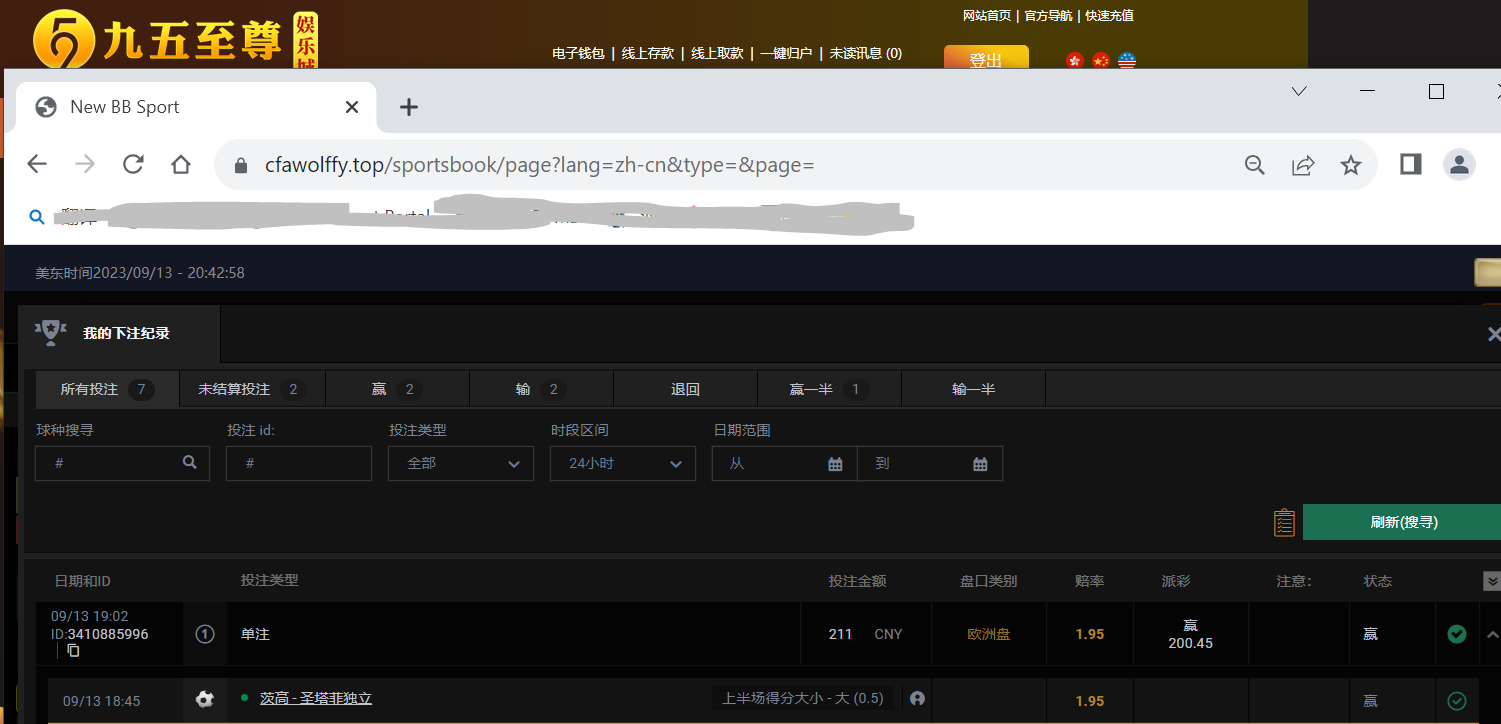This screenshot has height=724, width=1501.
Task: Click the magnifier in sport search field
Action: click(190, 463)
